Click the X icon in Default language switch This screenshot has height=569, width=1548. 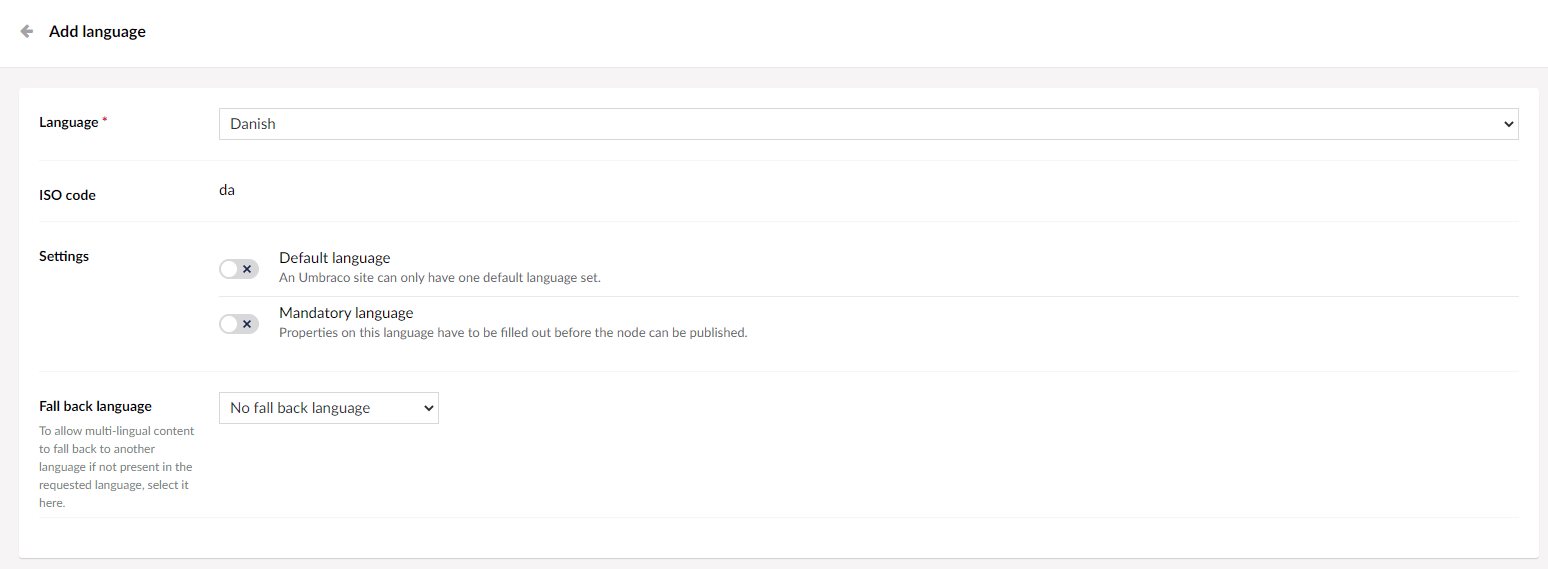247,269
